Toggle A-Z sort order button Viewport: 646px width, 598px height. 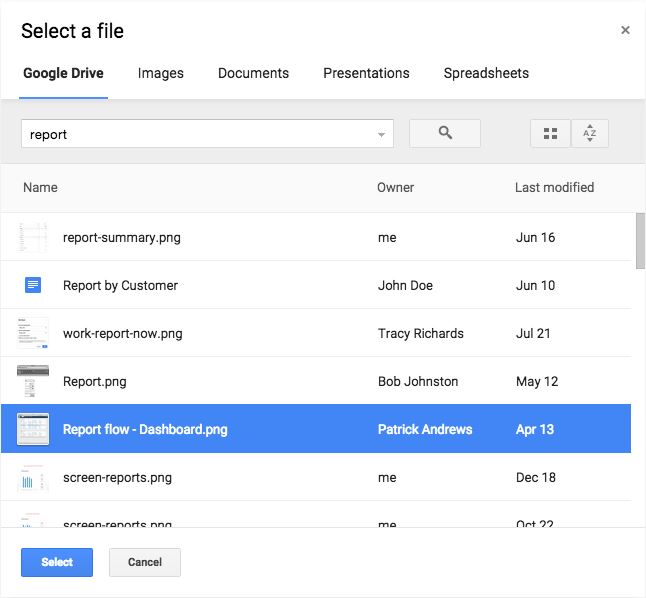click(x=590, y=133)
